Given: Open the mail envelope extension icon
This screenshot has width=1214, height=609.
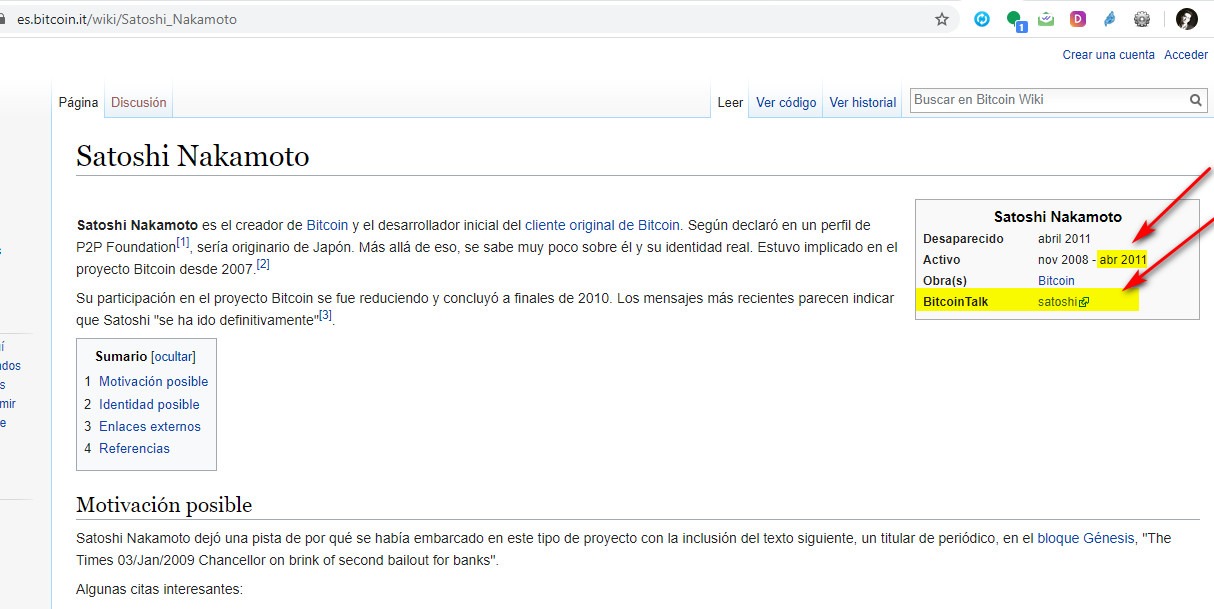Looking at the screenshot, I should click(1046, 19).
